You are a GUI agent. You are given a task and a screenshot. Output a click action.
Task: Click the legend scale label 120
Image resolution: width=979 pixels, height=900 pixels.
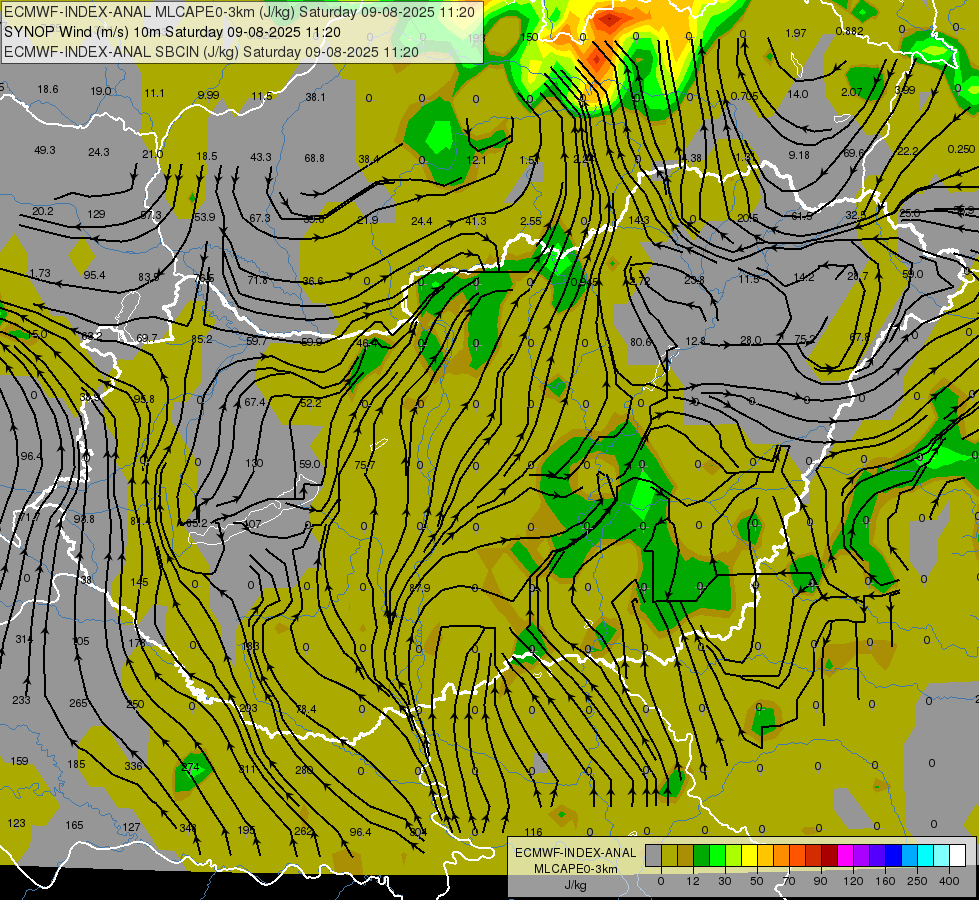(x=853, y=881)
